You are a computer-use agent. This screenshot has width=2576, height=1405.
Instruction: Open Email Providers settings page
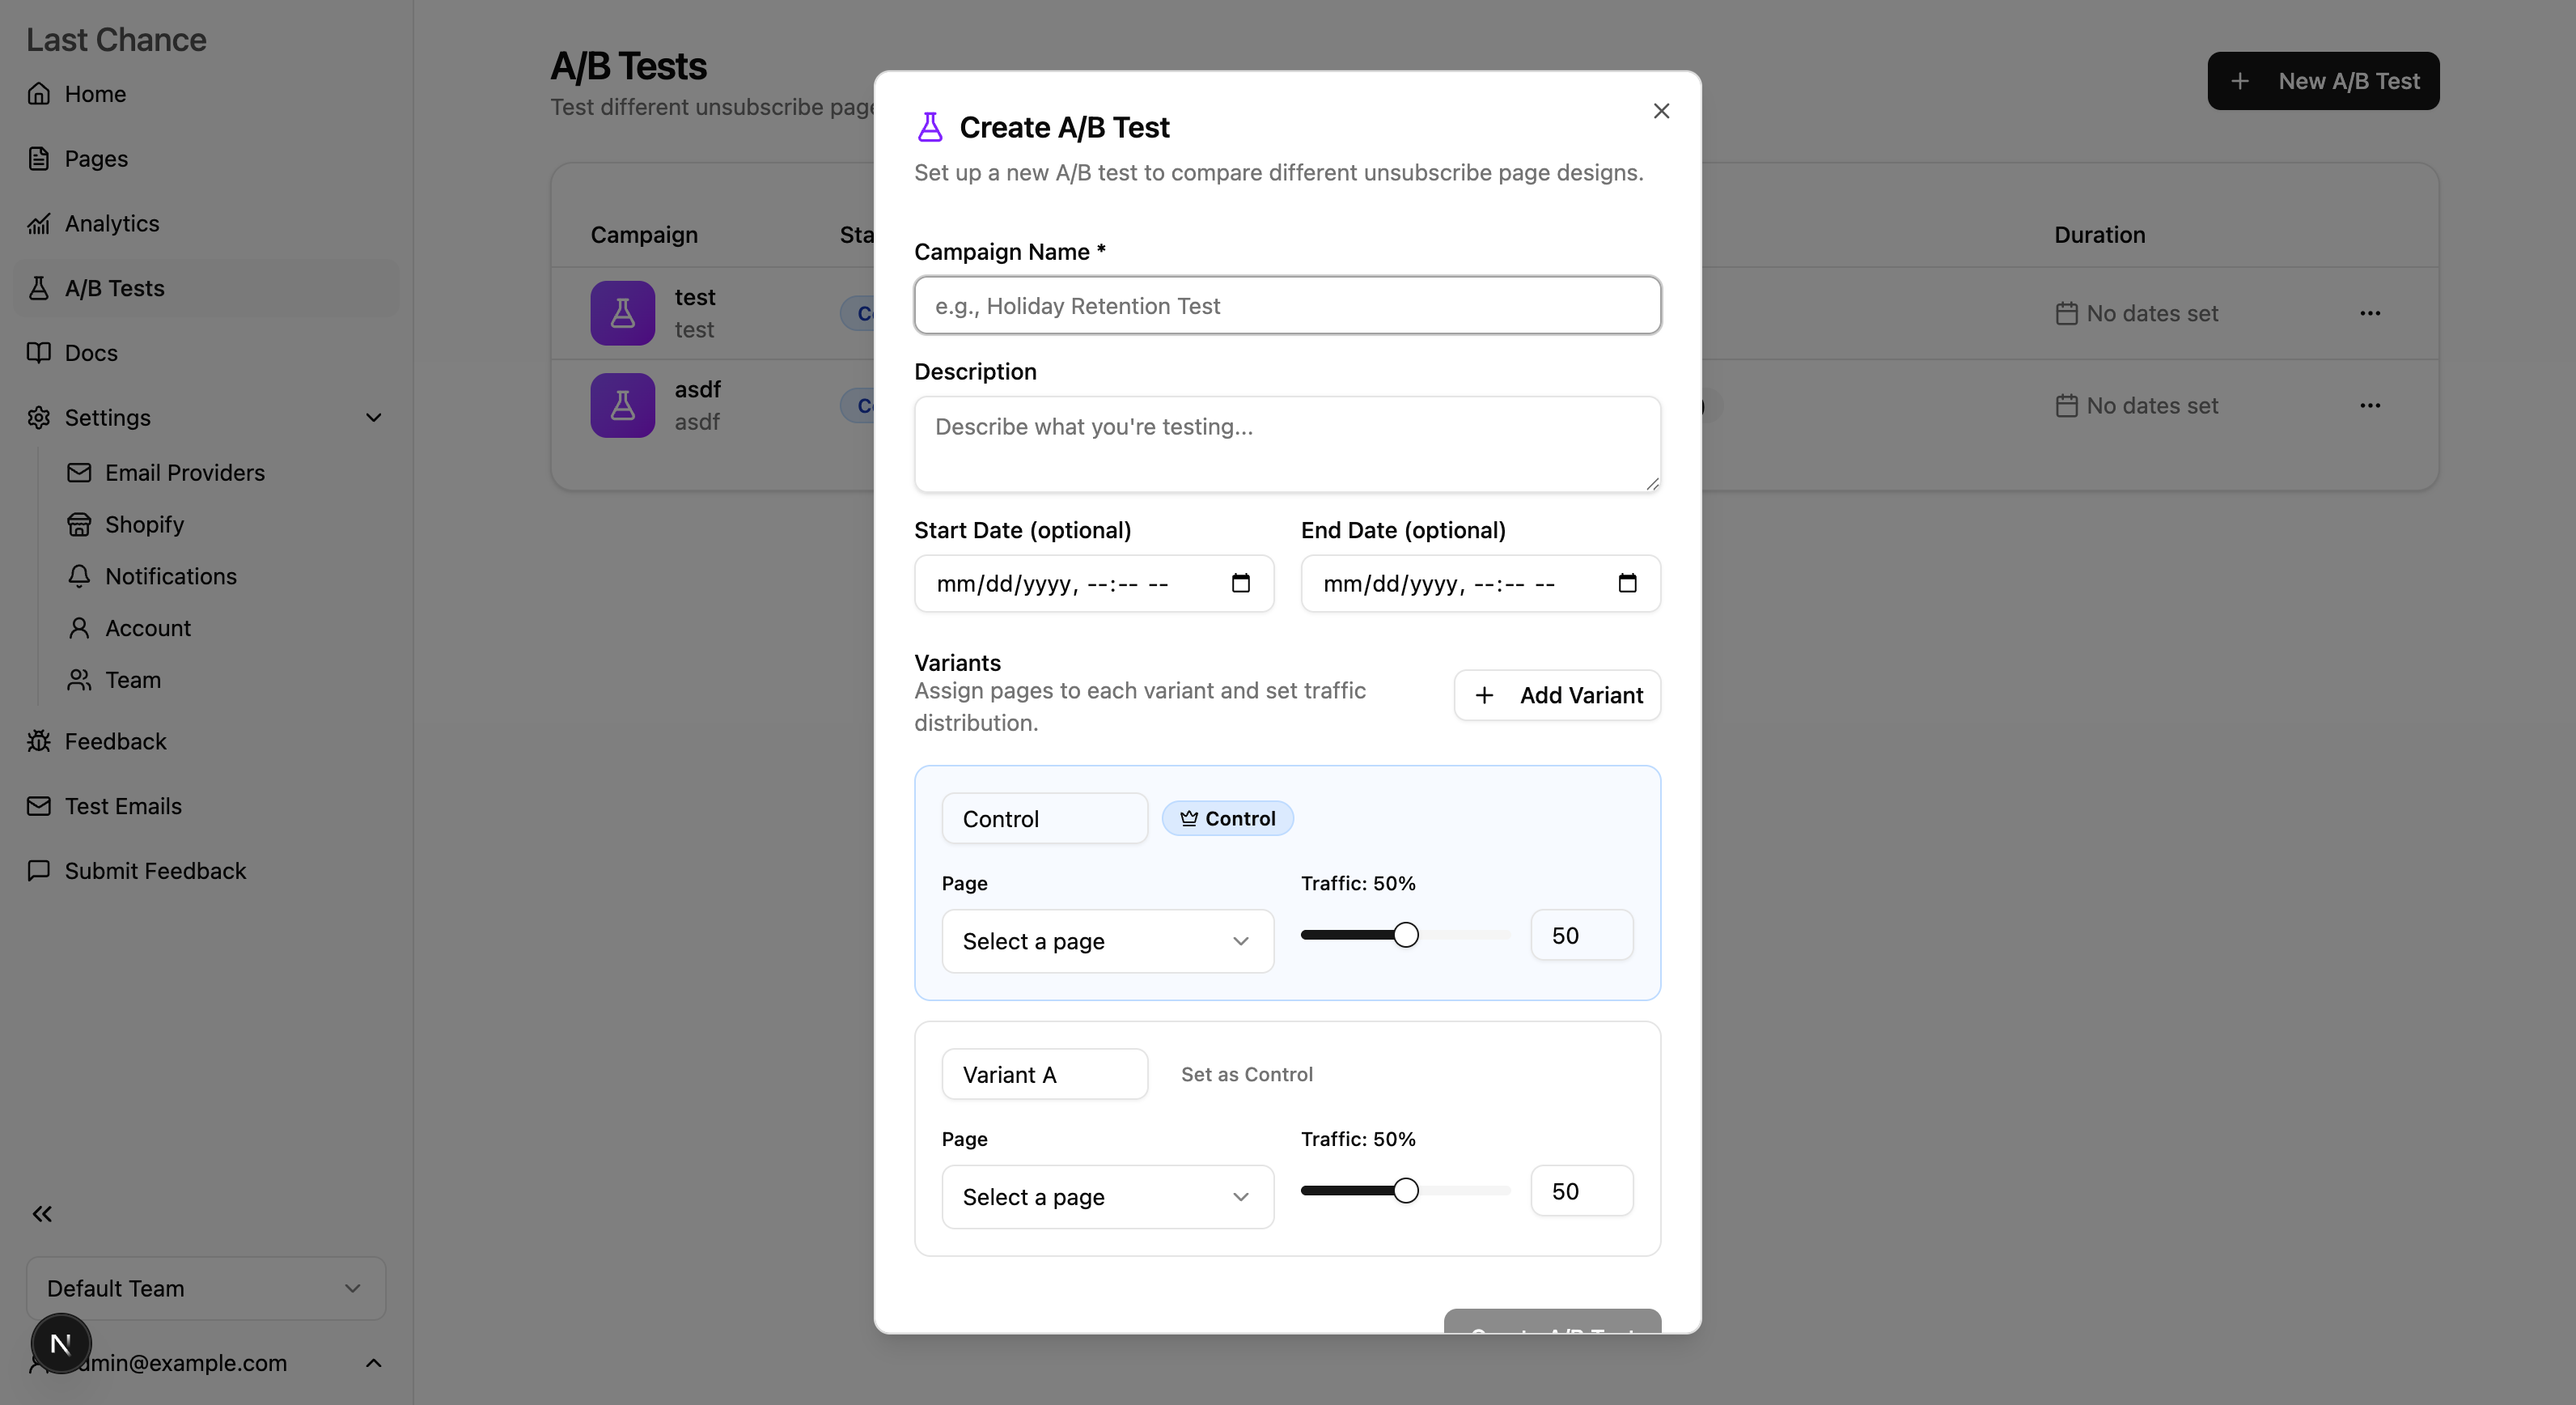[184, 472]
